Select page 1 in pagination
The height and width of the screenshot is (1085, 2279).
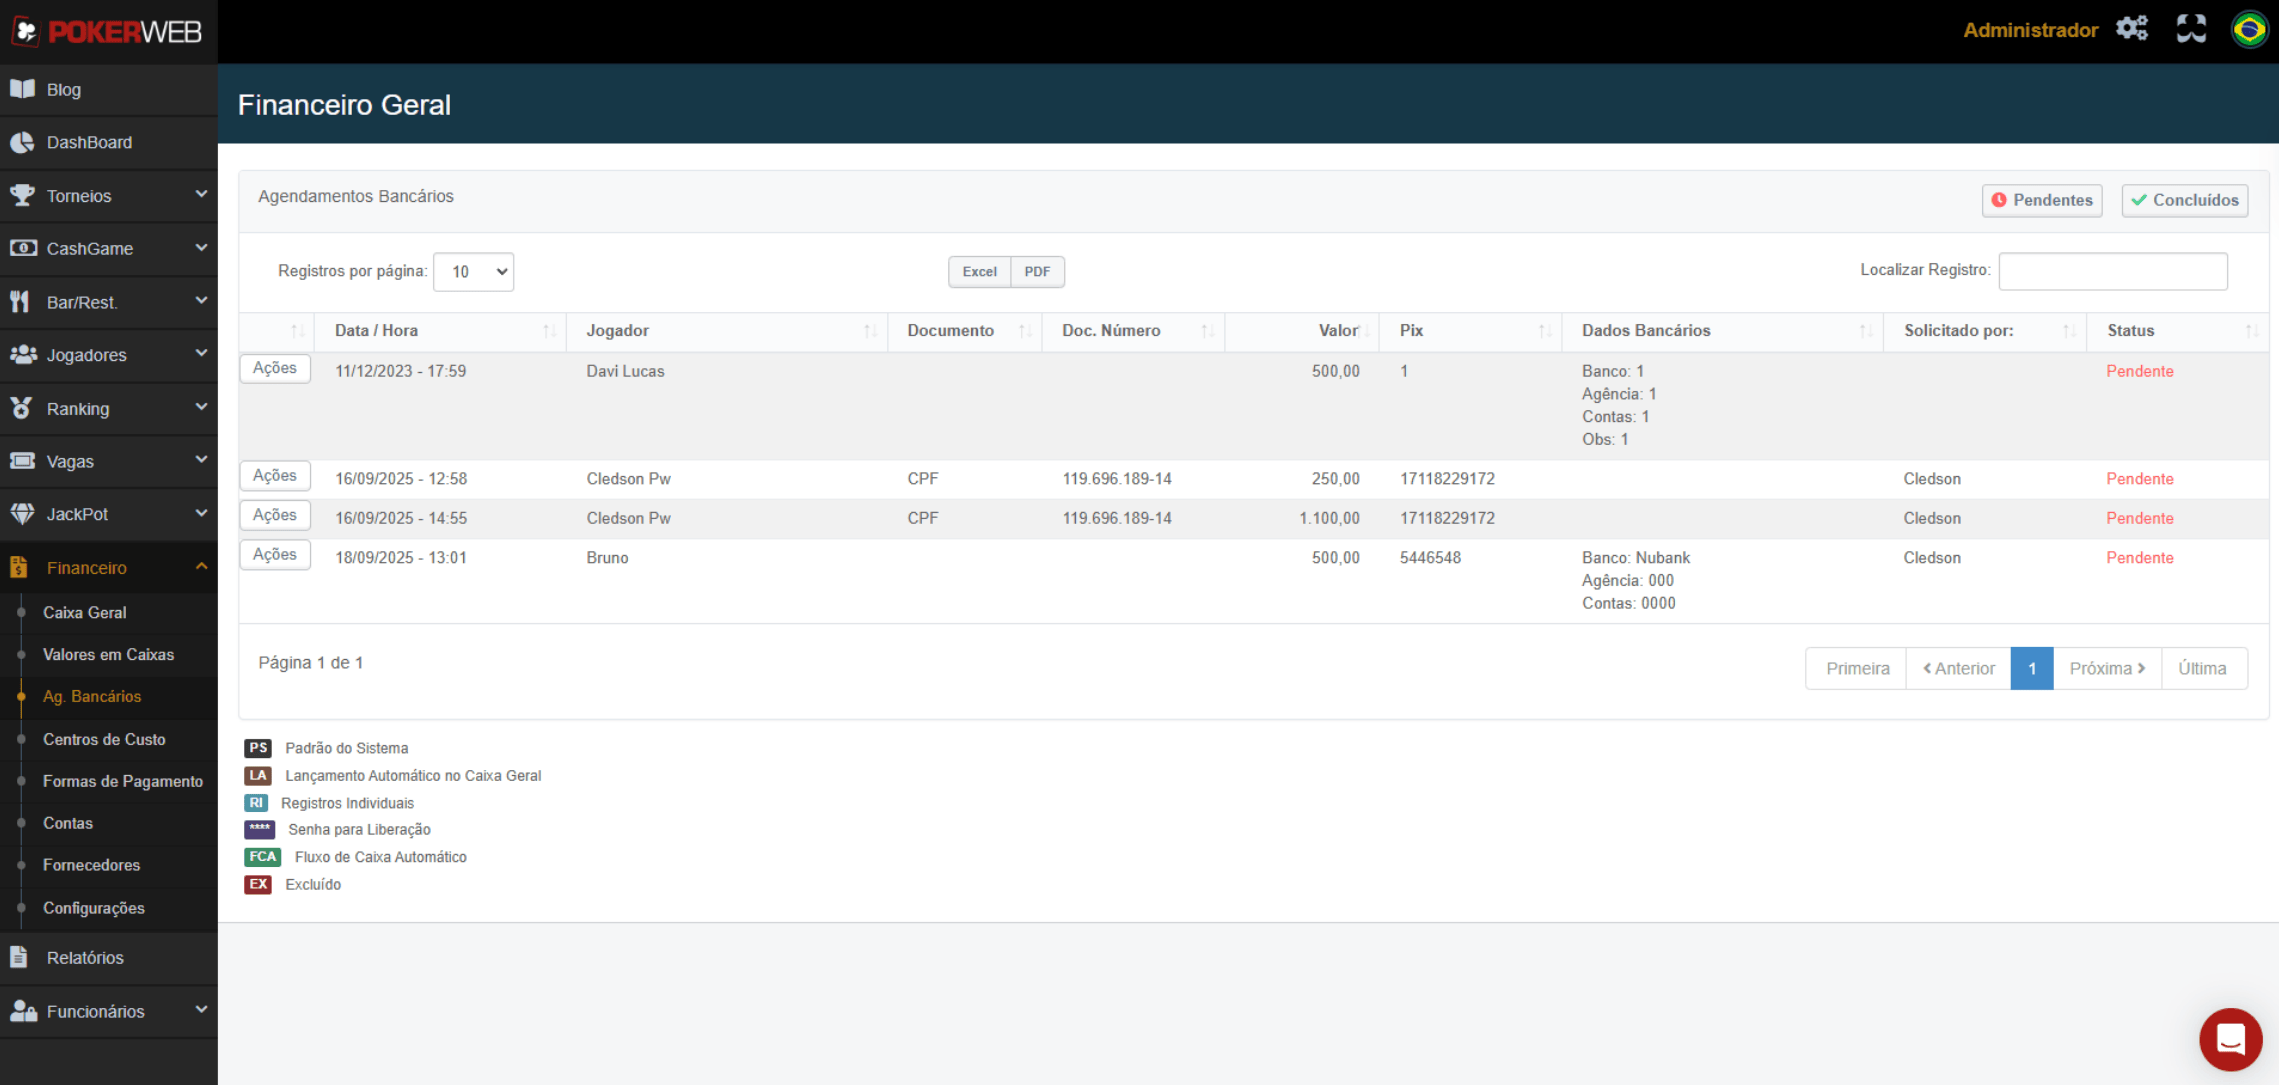click(x=2031, y=668)
